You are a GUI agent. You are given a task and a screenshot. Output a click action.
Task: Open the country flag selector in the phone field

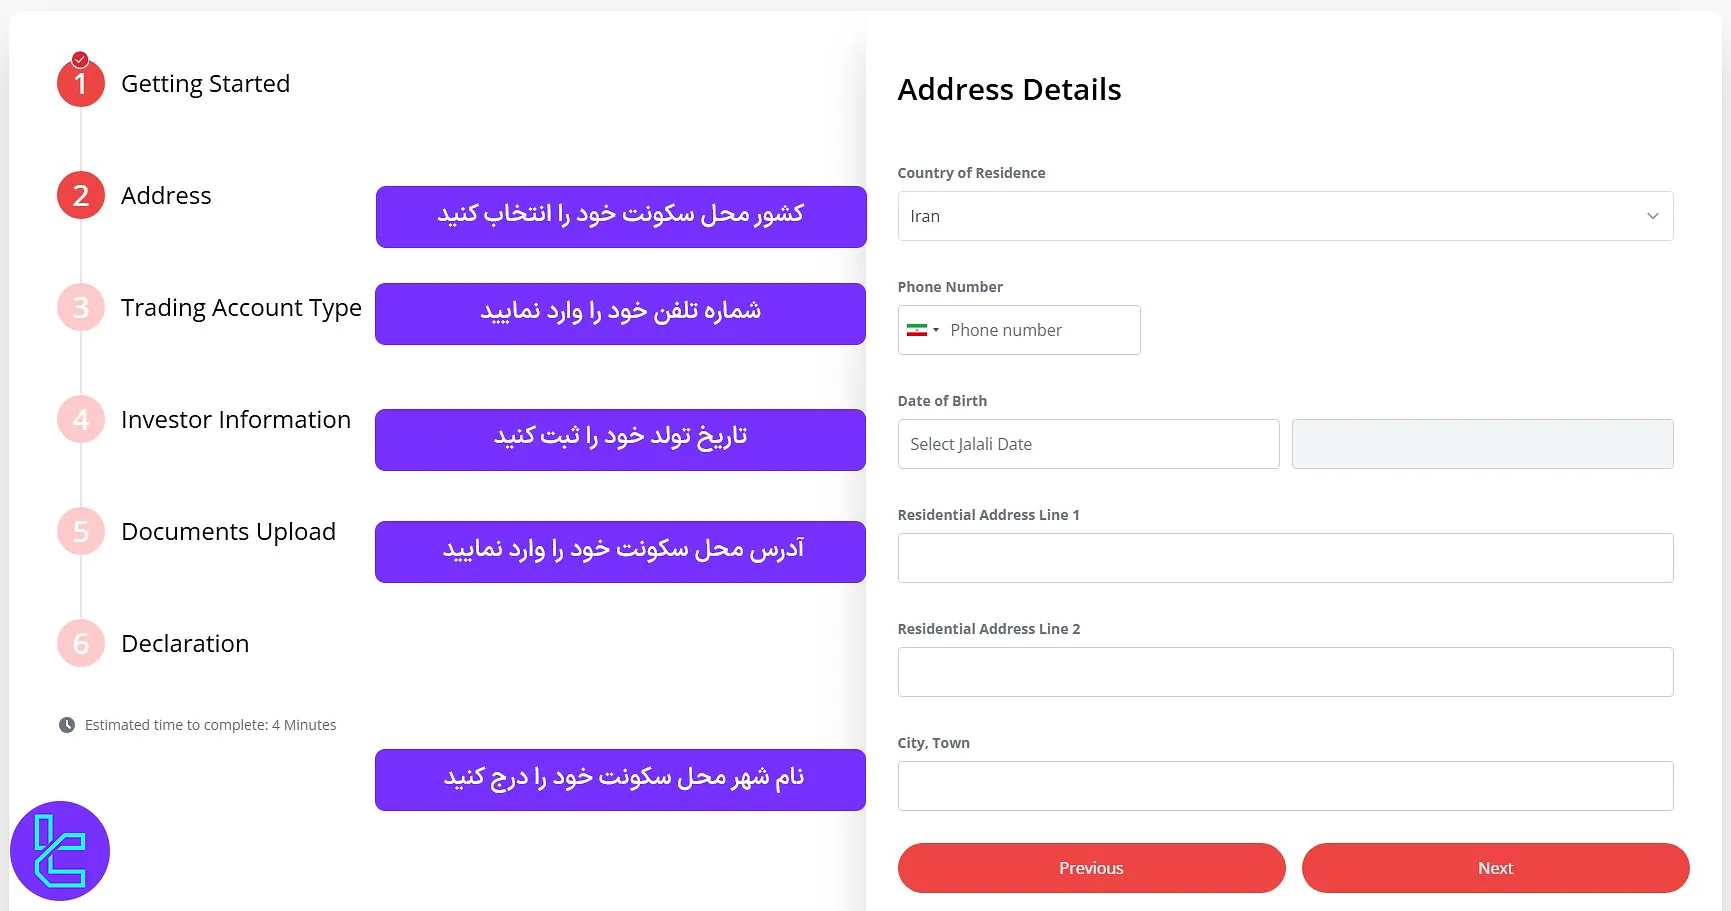click(922, 330)
